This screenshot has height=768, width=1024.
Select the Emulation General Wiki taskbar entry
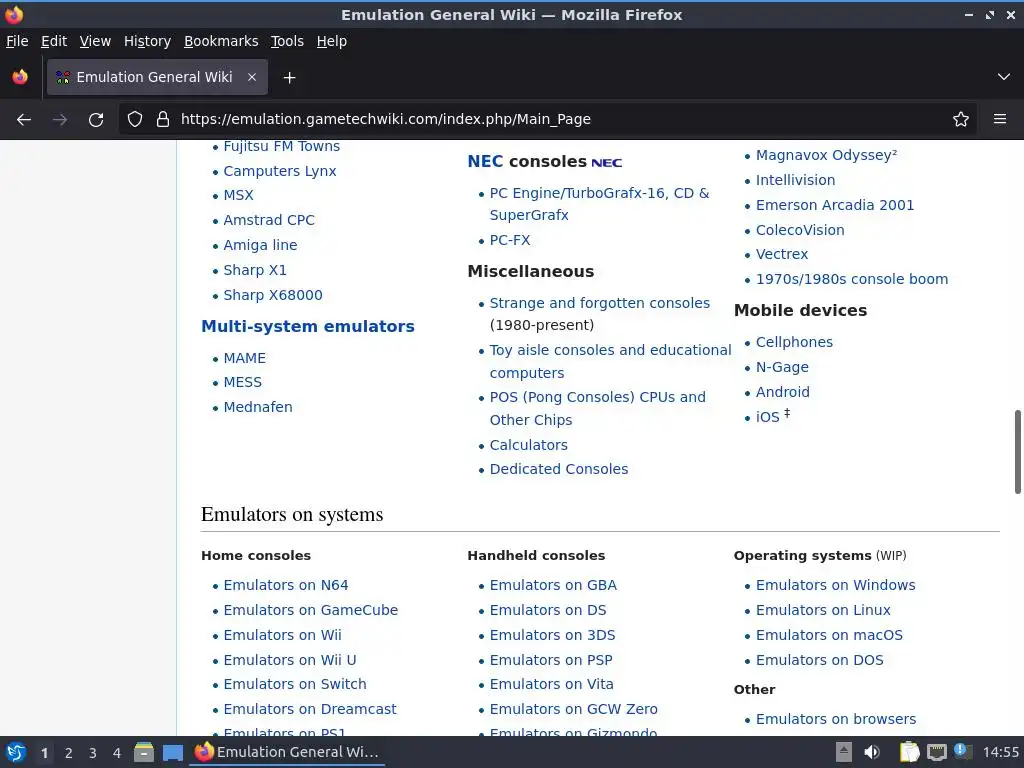287,752
